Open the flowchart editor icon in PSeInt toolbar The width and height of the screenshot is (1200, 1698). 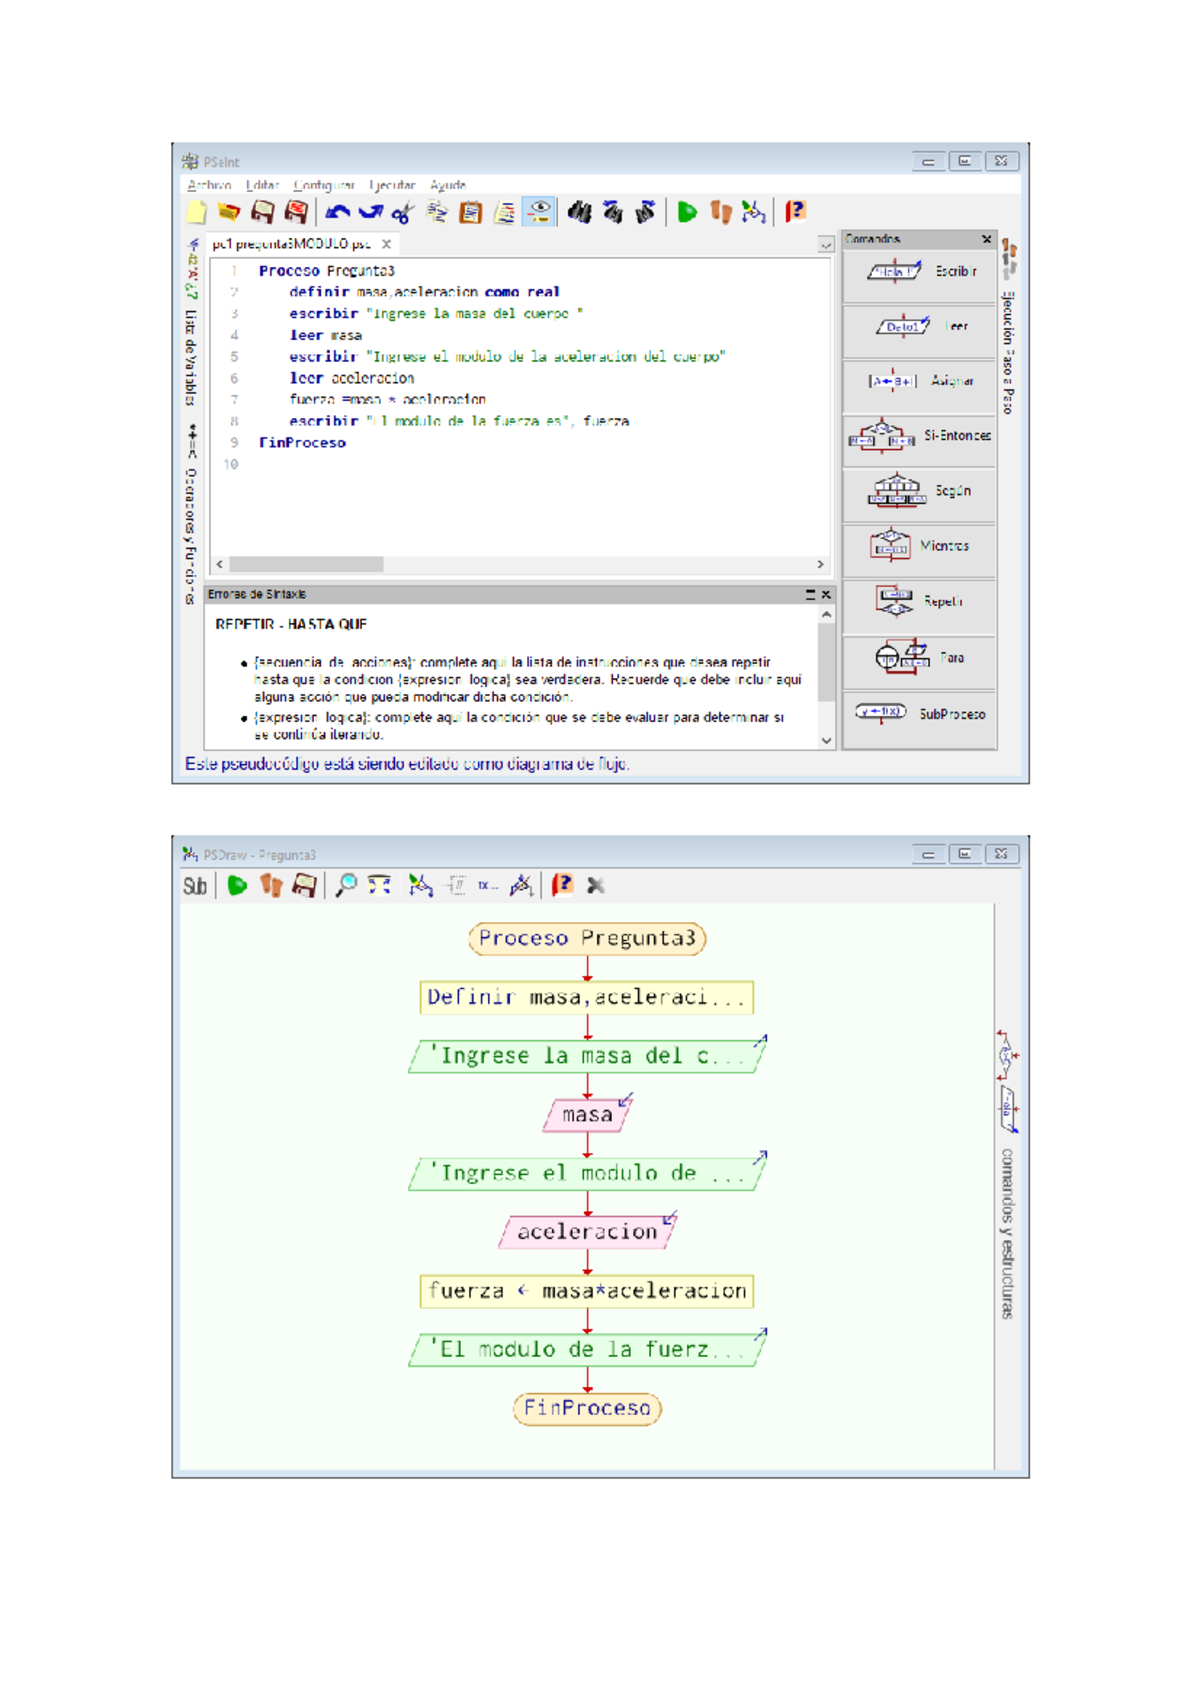pyautogui.click(x=754, y=212)
